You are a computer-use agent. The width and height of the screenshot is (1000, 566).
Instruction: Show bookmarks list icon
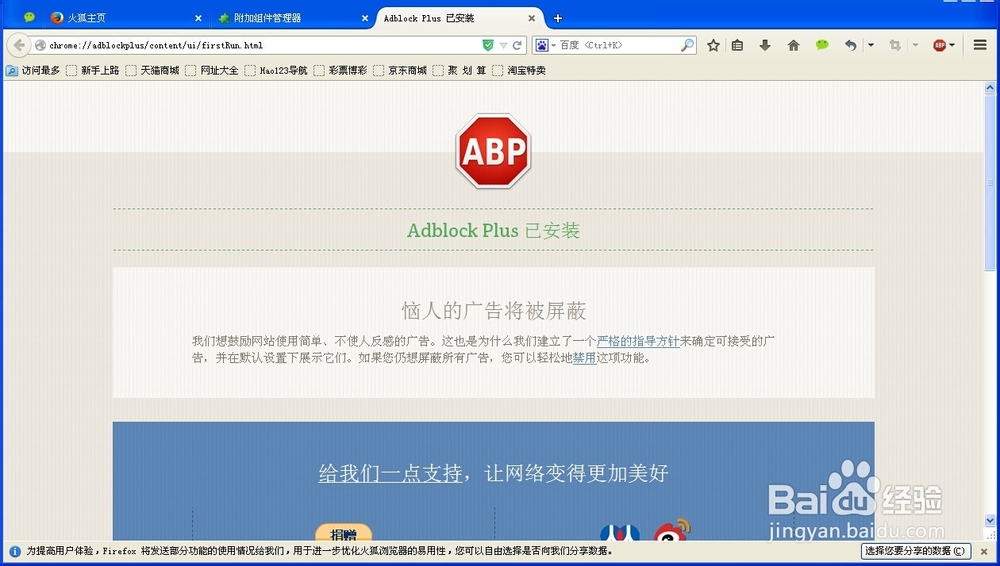[x=737, y=45]
